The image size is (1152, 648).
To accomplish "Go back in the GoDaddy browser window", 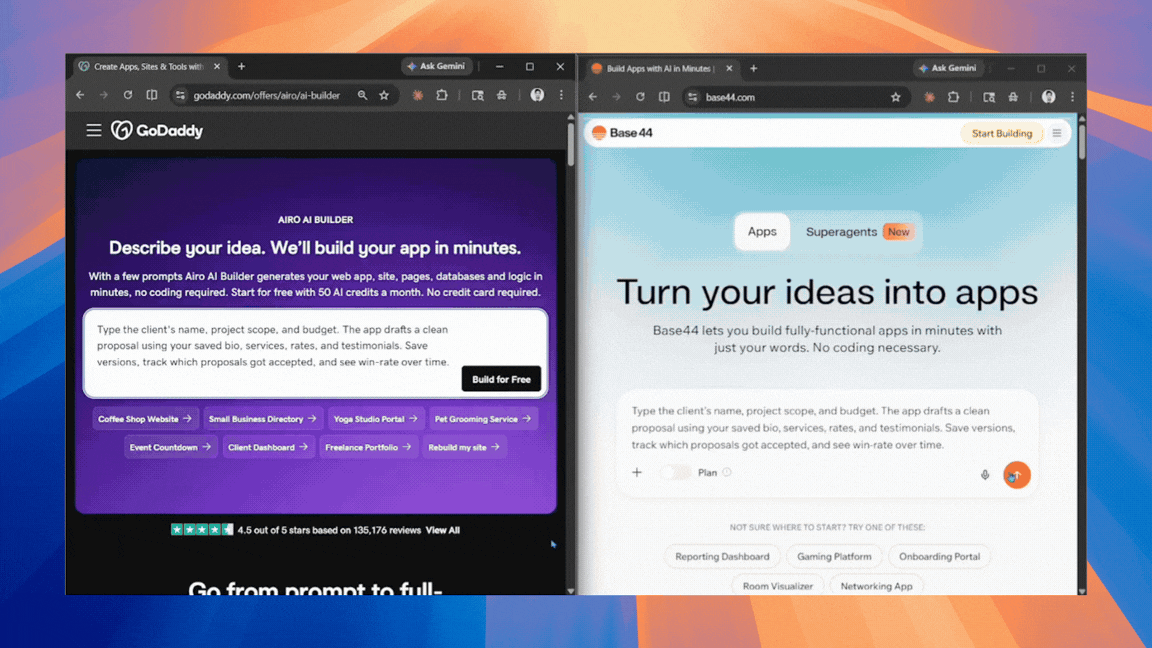I will (80, 96).
